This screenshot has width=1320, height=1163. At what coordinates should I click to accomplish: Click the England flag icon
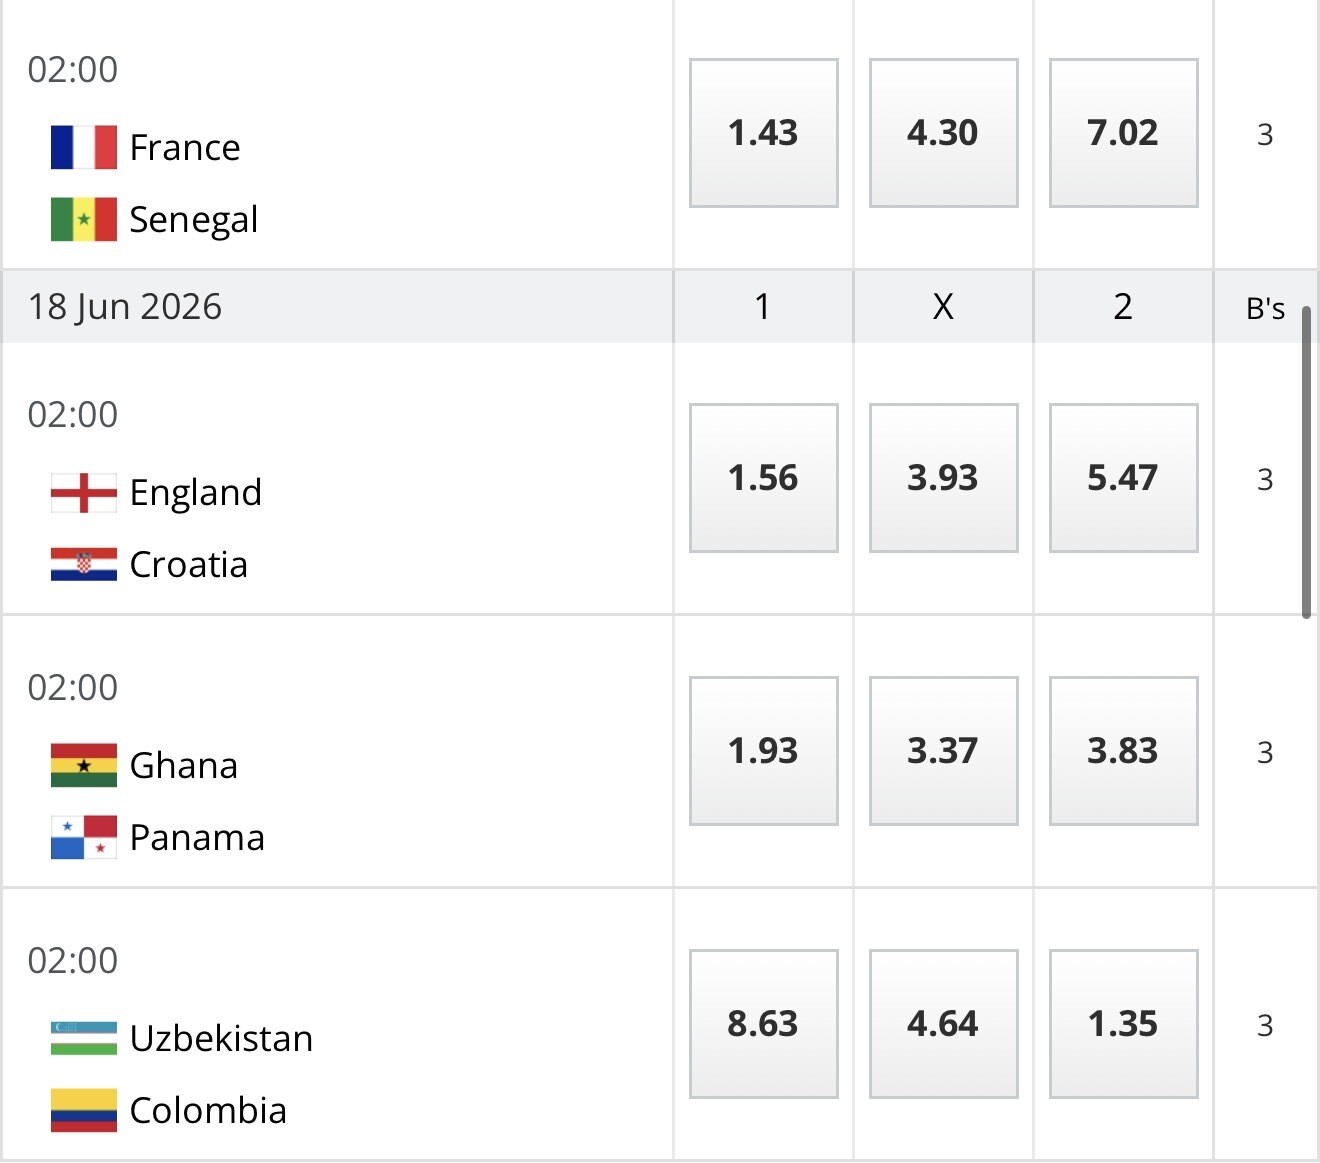click(x=84, y=492)
